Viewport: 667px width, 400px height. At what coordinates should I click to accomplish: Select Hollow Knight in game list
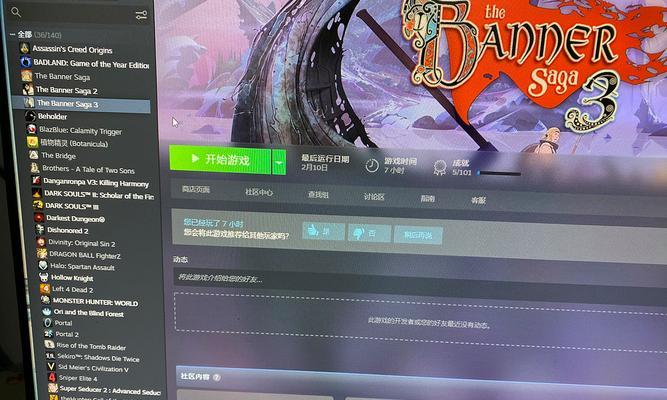[x=72, y=278]
